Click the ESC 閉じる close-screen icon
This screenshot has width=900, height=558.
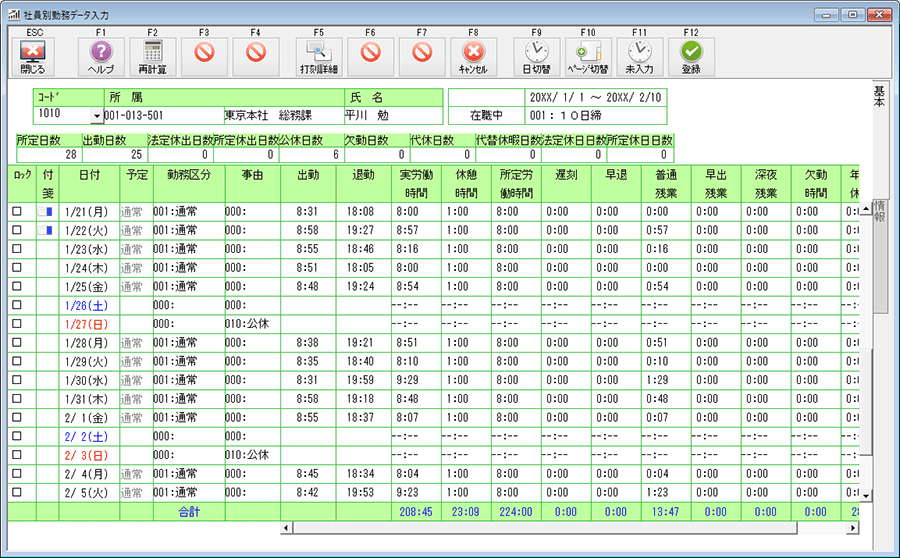pyautogui.click(x=32, y=57)
